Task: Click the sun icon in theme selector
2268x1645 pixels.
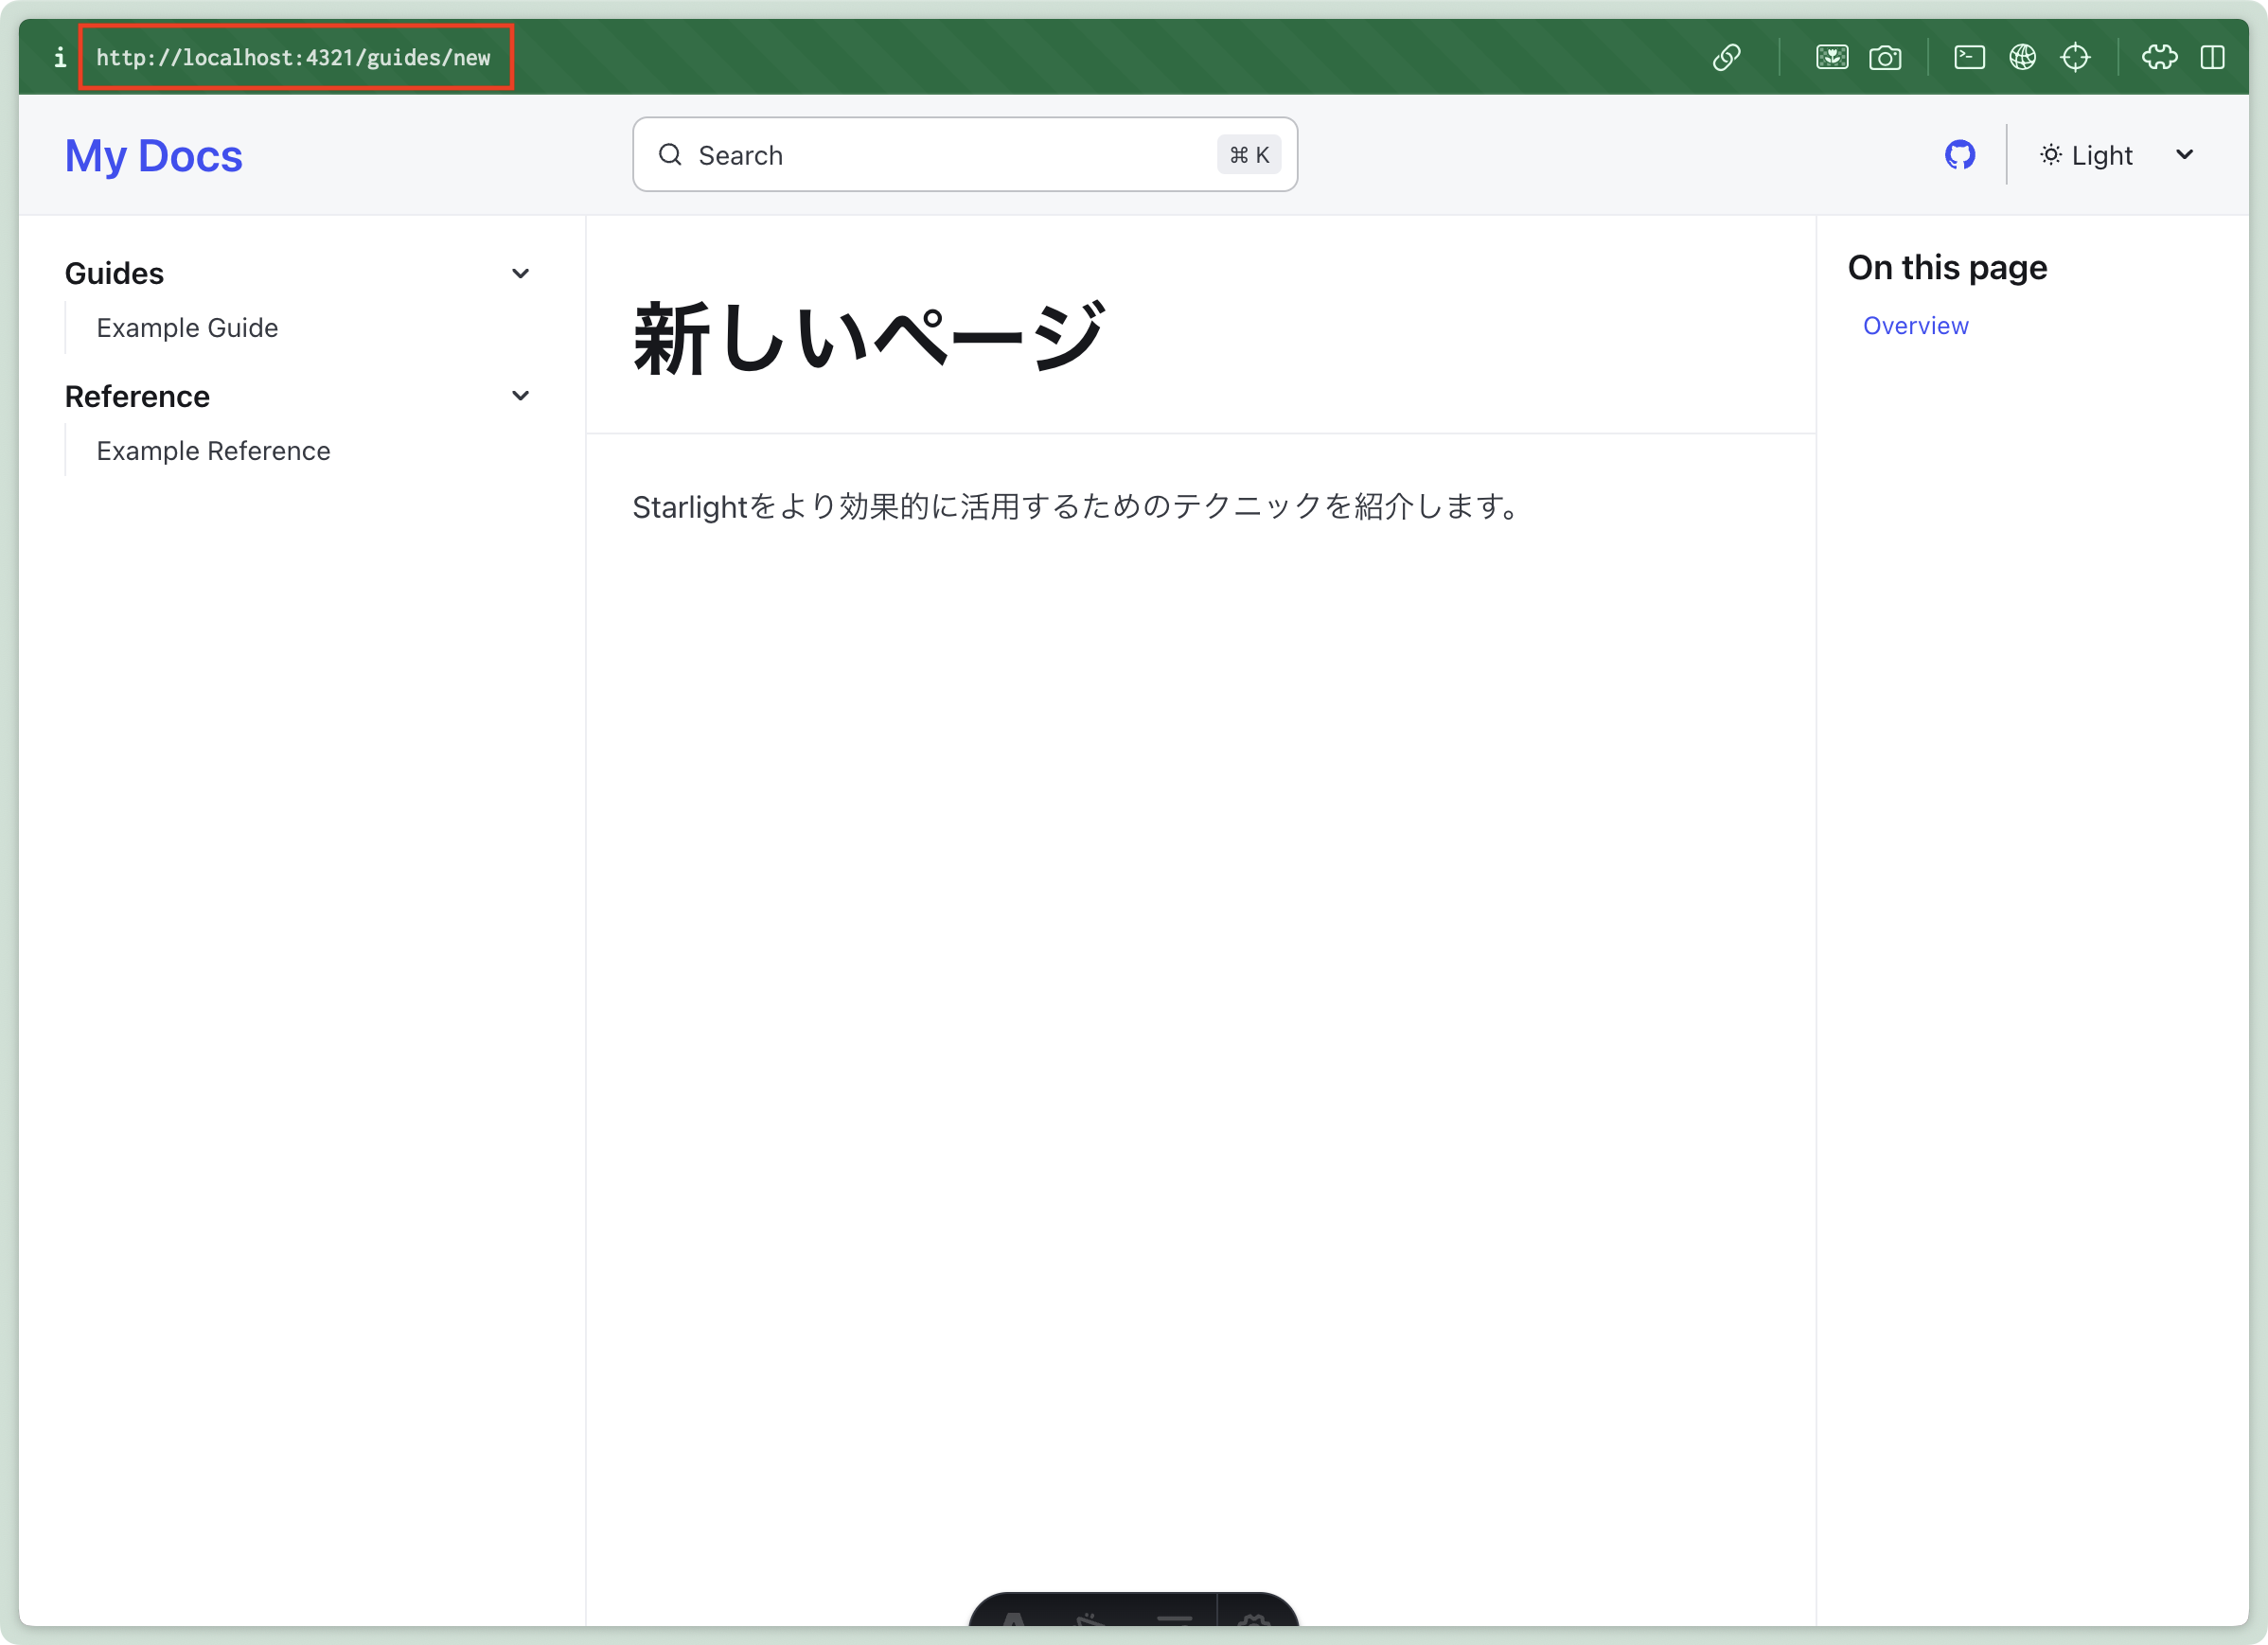Action: tap(2050, 155)
